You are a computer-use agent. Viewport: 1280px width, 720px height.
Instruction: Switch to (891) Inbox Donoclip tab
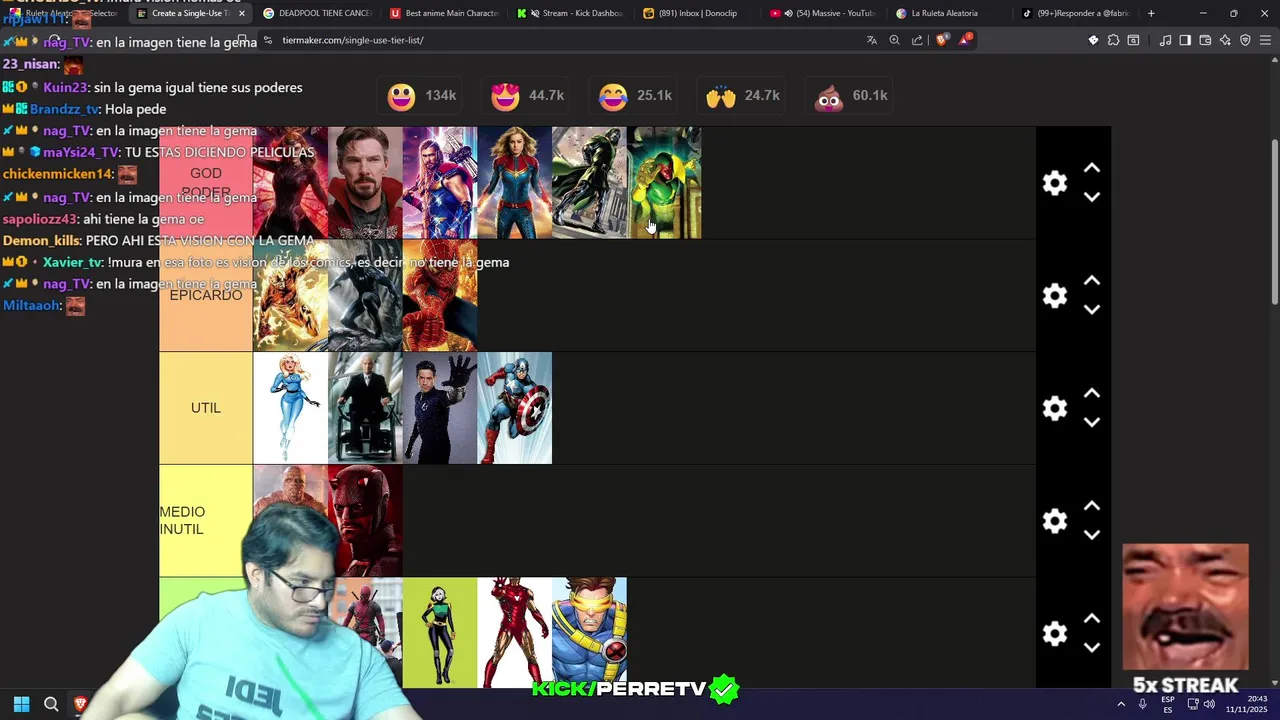pyautogui.click(x=698, y=13)
